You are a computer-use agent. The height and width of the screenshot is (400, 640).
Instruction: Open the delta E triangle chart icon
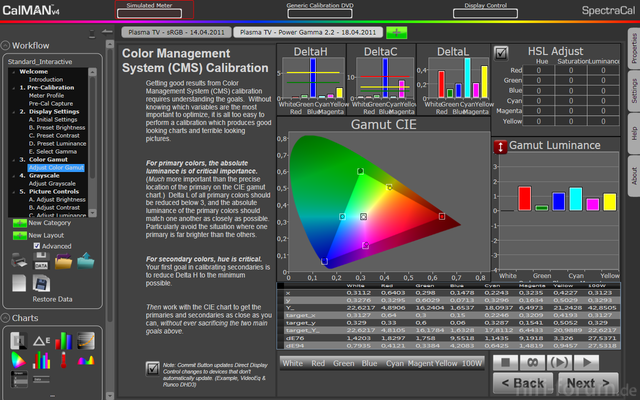tap(41, 341)
